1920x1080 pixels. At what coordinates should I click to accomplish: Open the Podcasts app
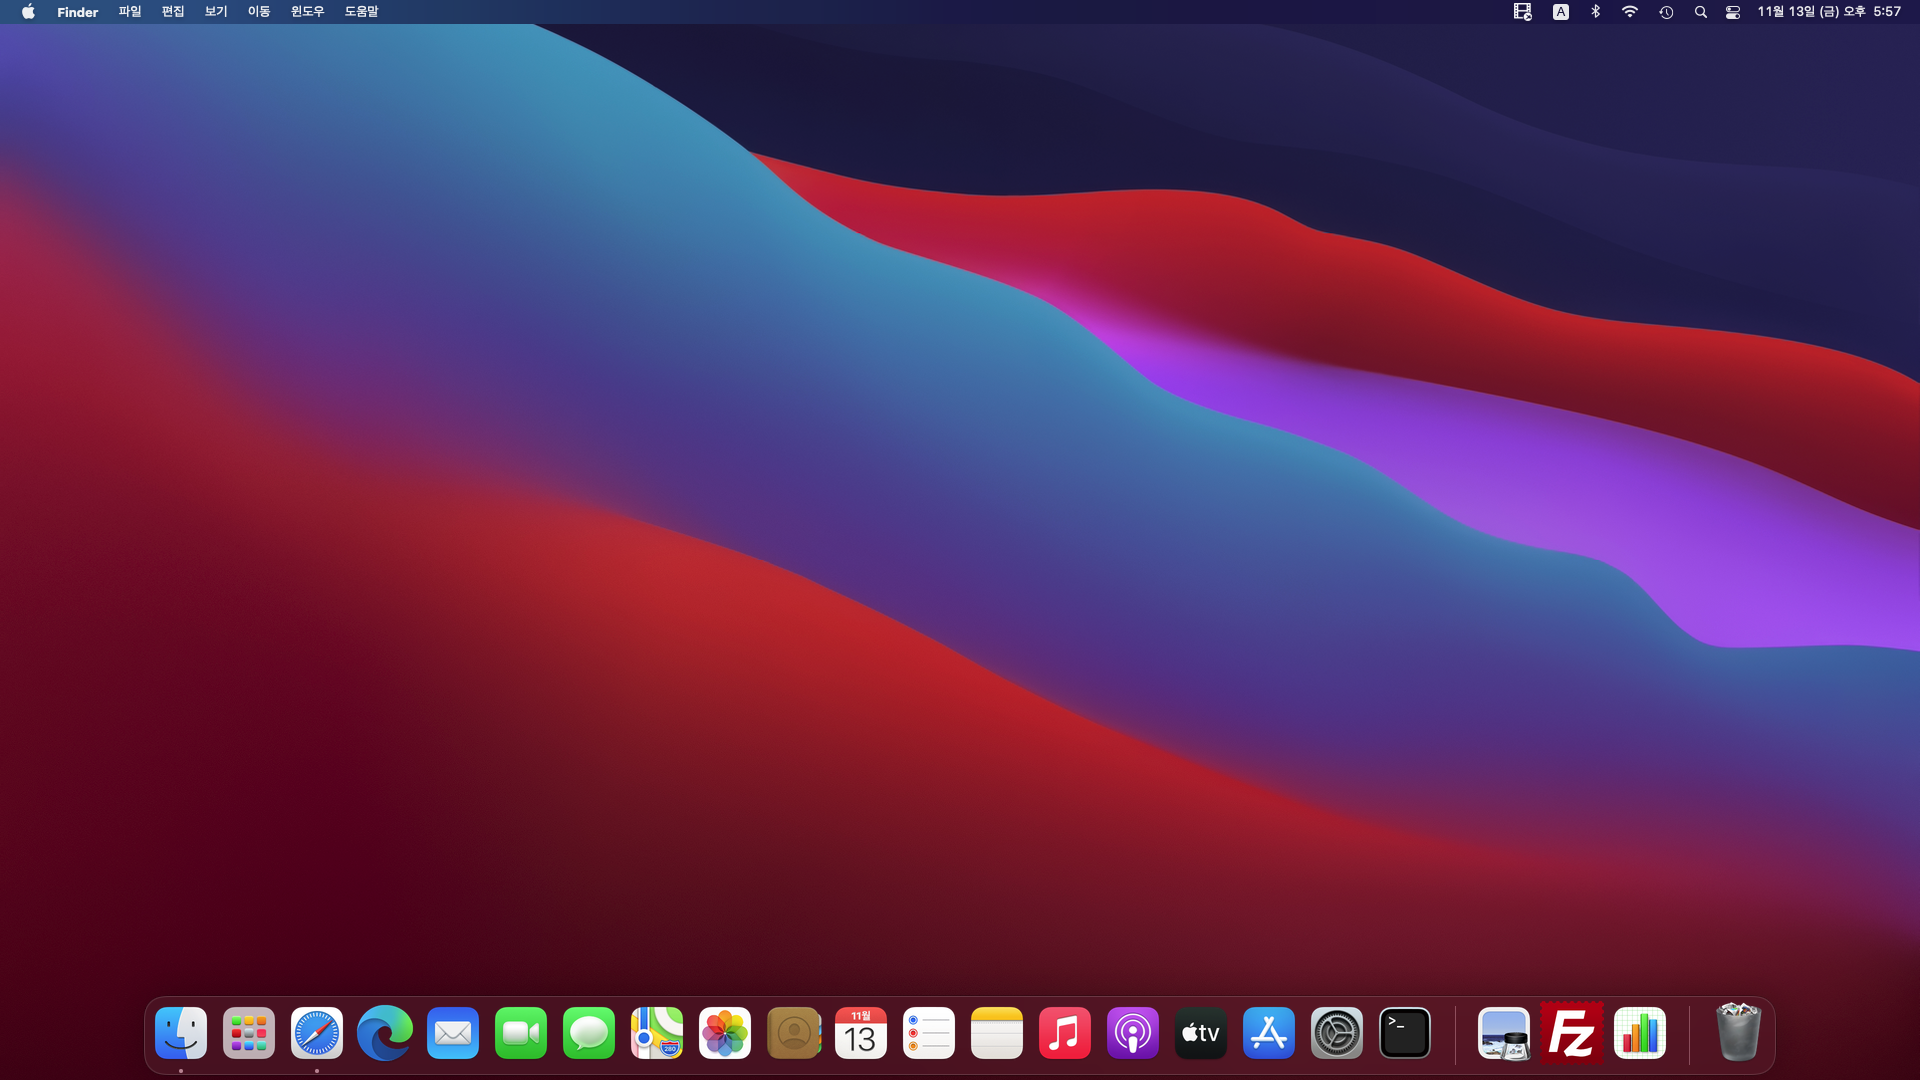coord(1133,1033)
